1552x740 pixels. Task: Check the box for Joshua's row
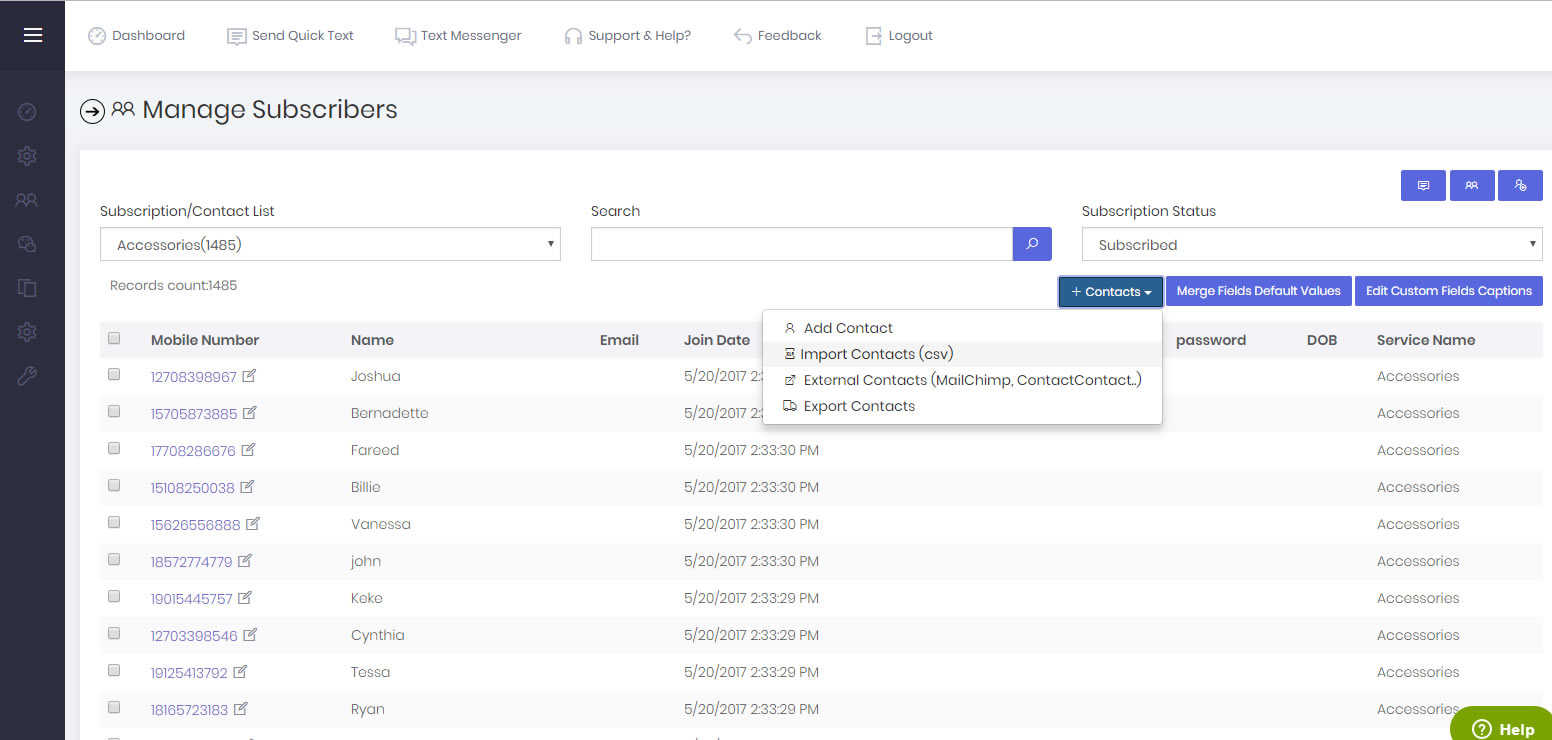click(114, 375)
